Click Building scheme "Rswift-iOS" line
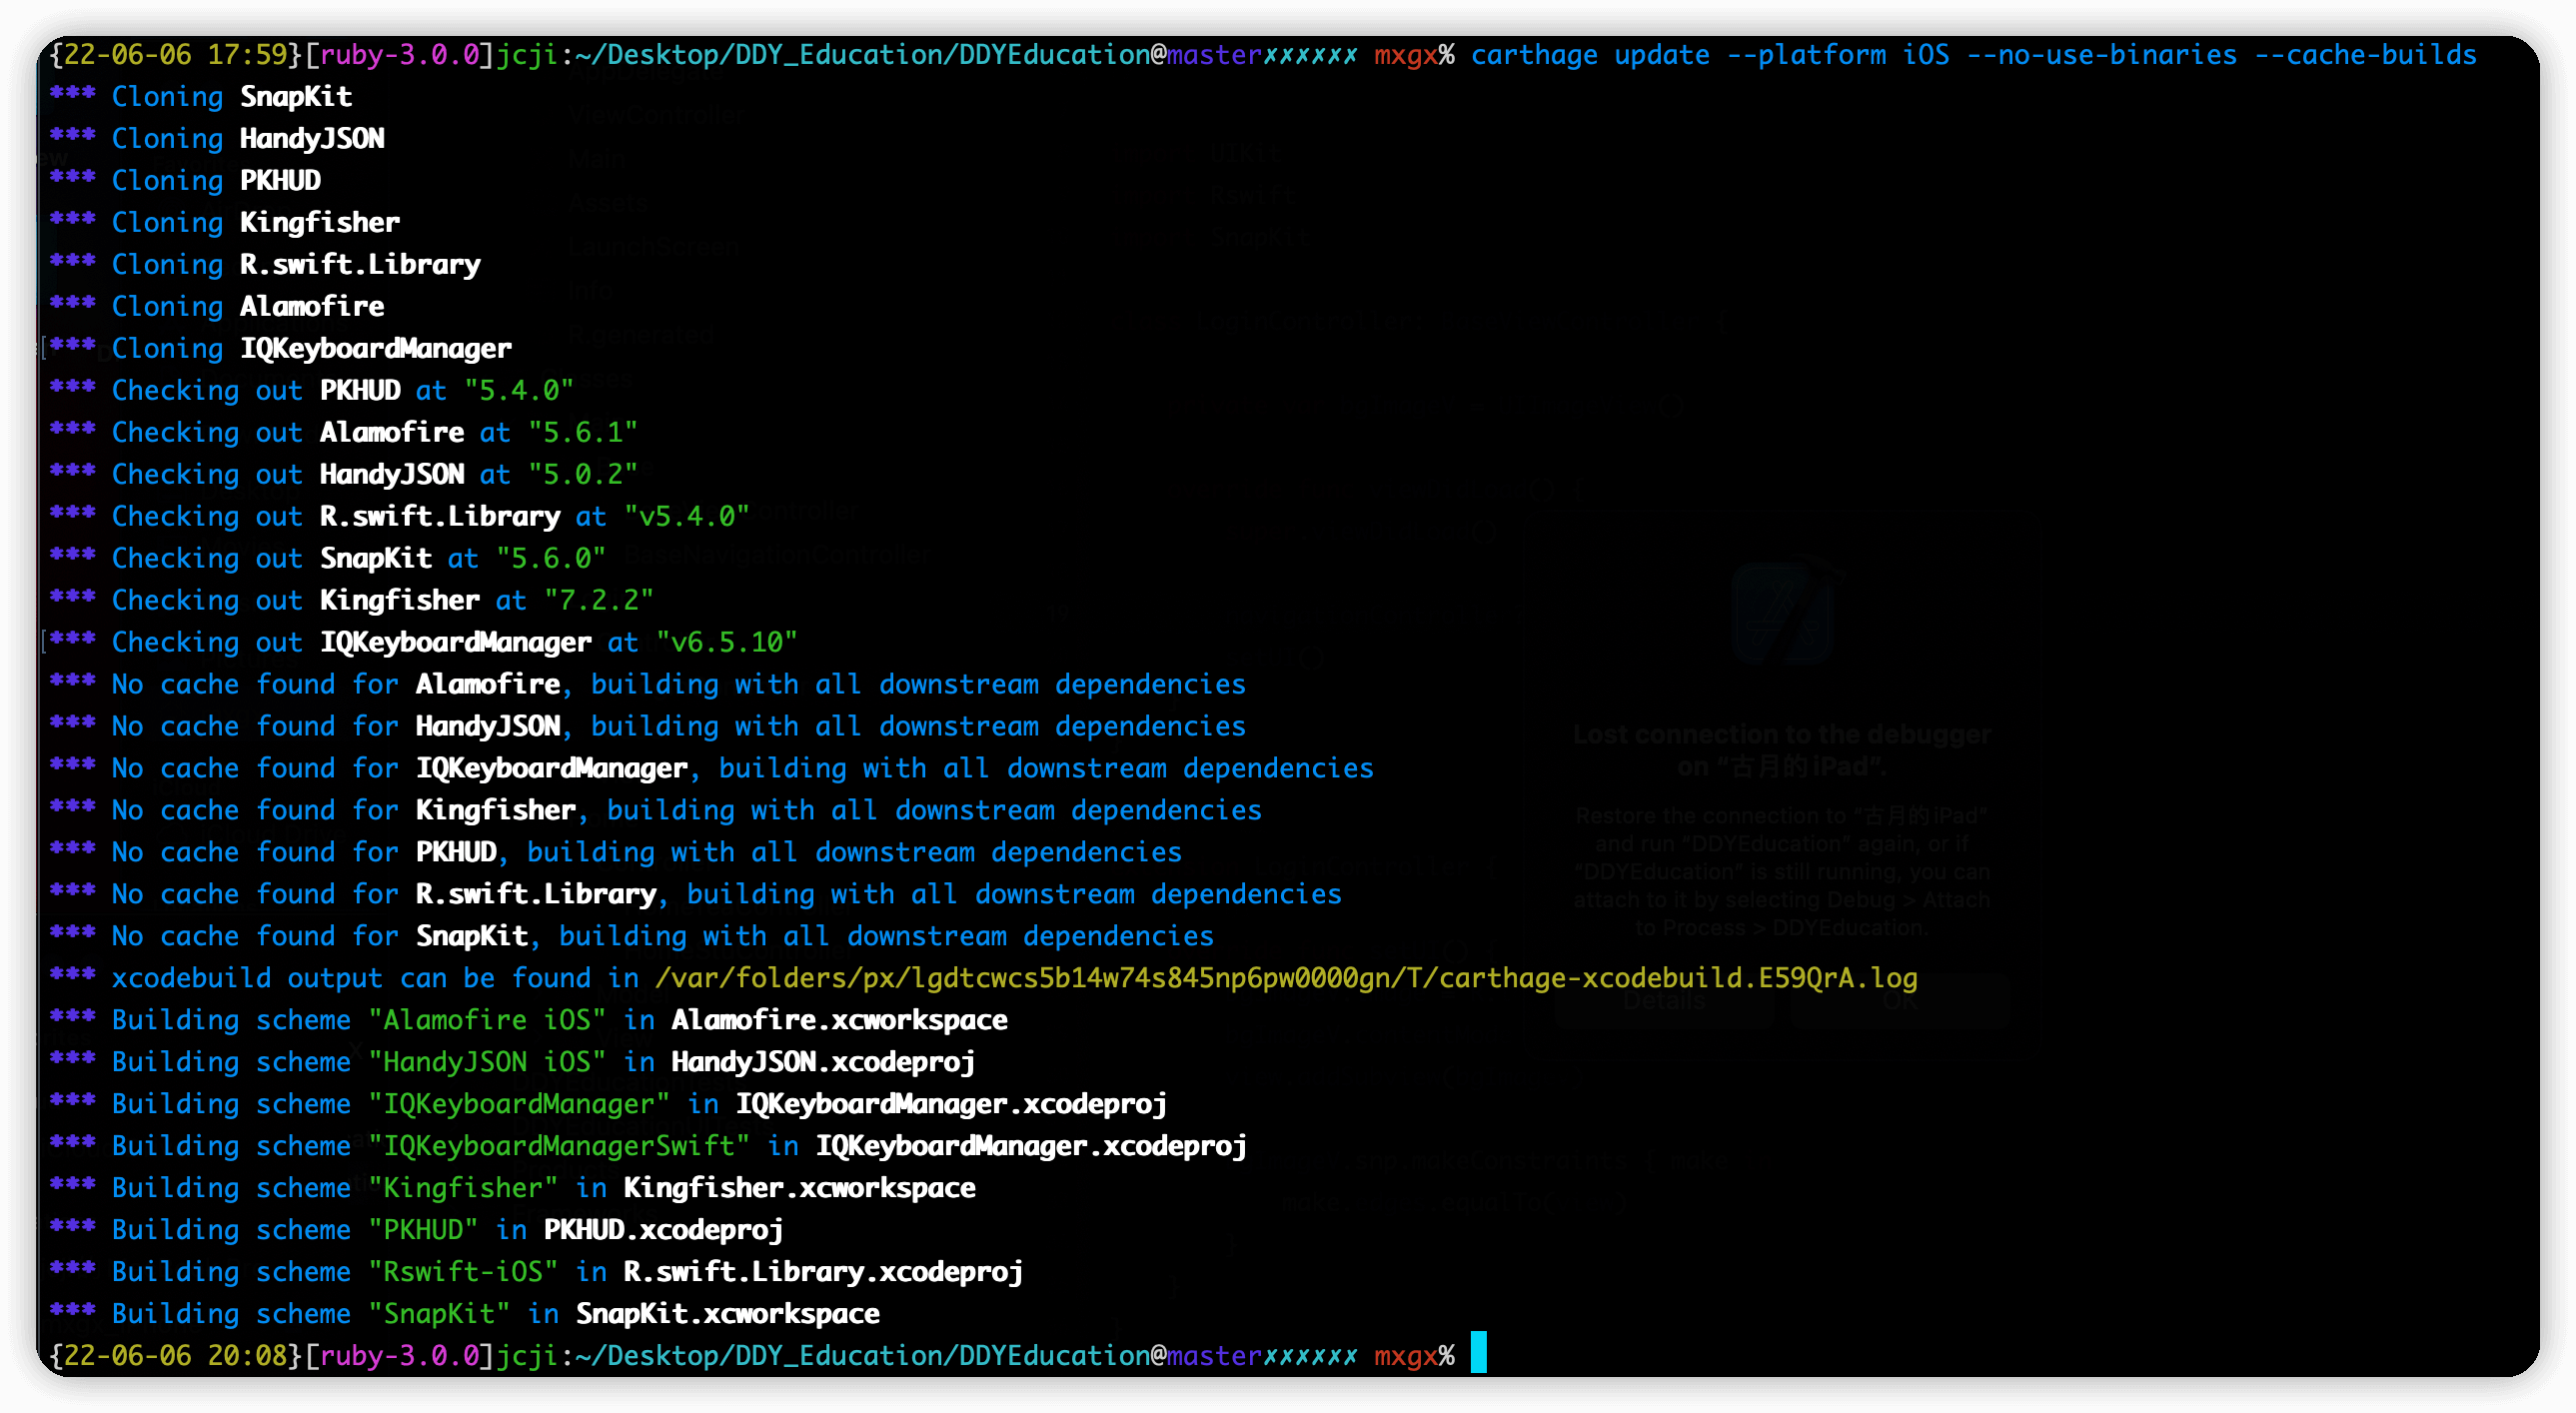The width and height of the screenshot is (2576, 1413). [537, 1273]
